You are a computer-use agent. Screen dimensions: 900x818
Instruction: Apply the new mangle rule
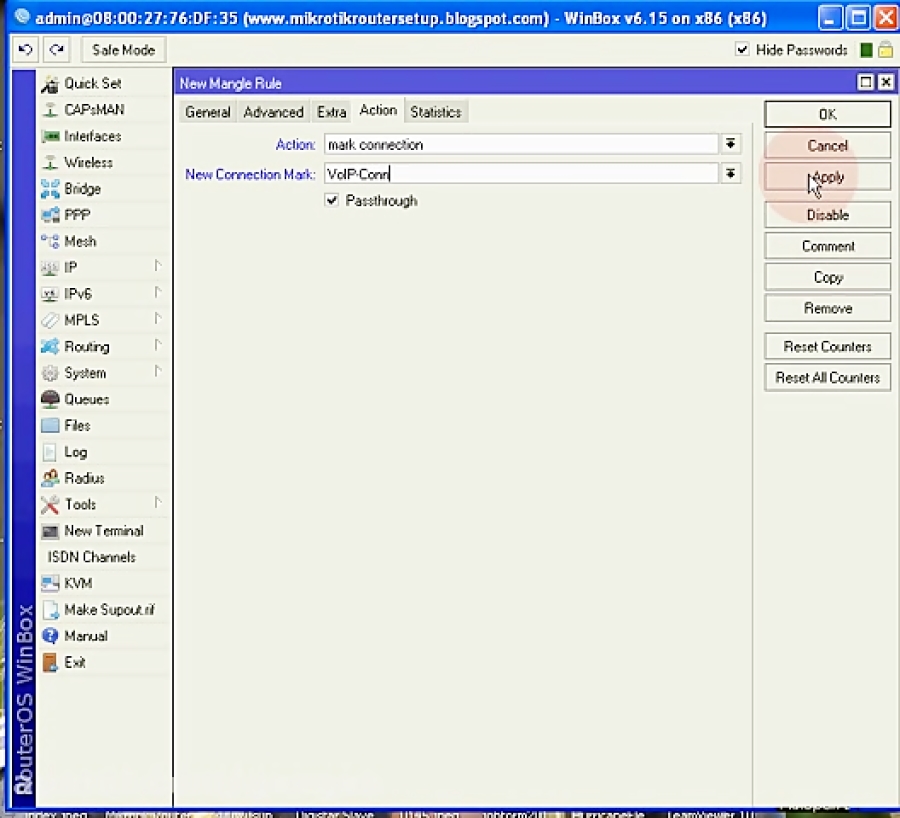(826, 175)
